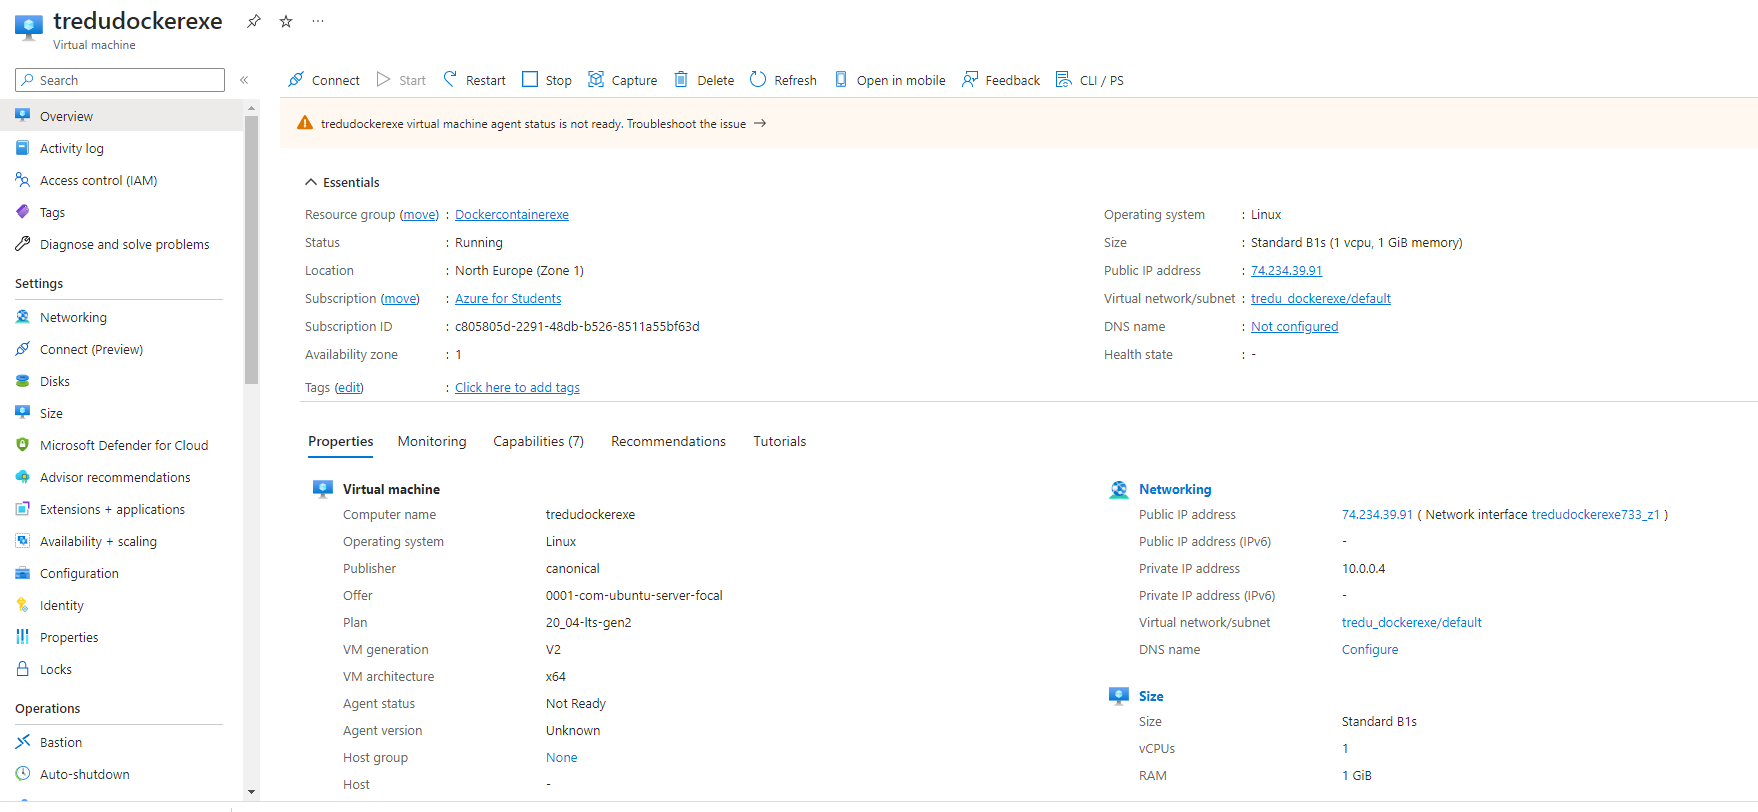Open public IP 74.234.39.91 in Essentials
This screenshot has width=1758, height=812.
[1286, 271]
